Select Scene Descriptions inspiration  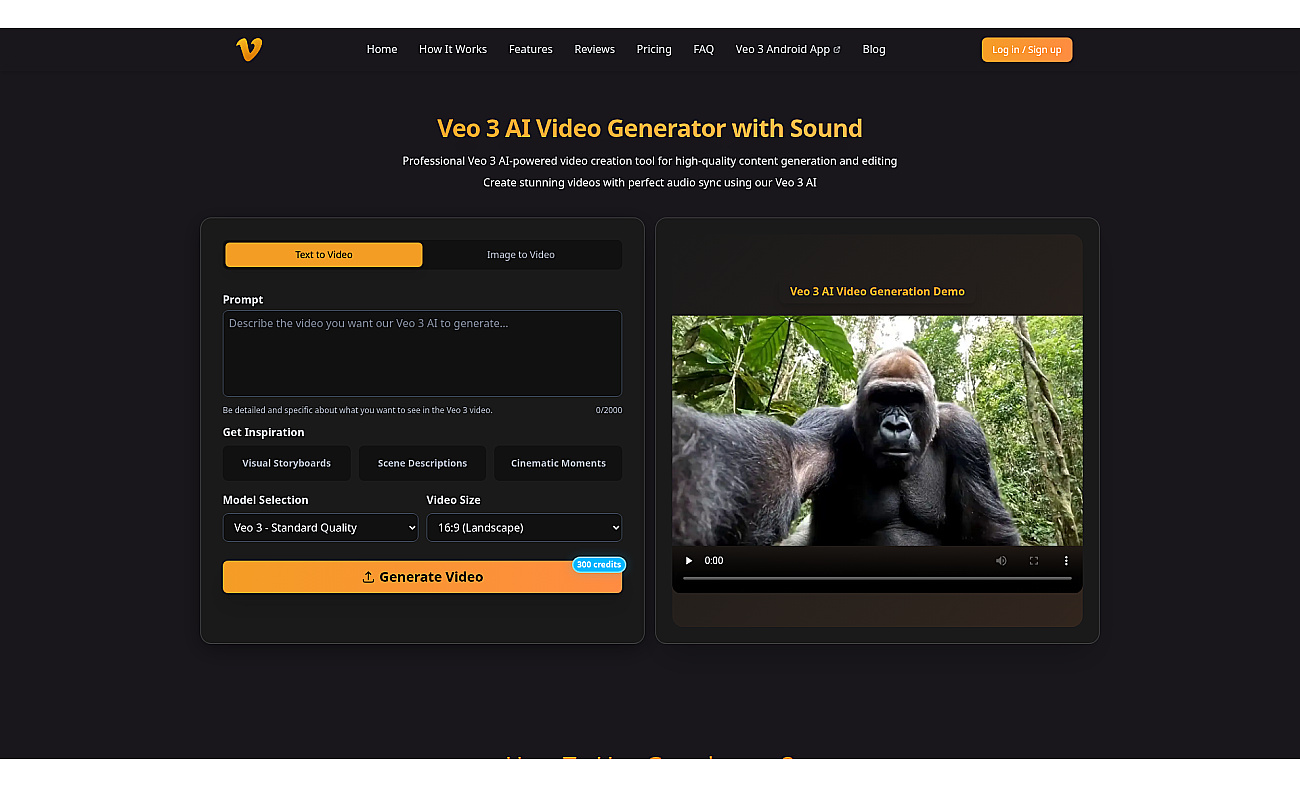(422, 463)
